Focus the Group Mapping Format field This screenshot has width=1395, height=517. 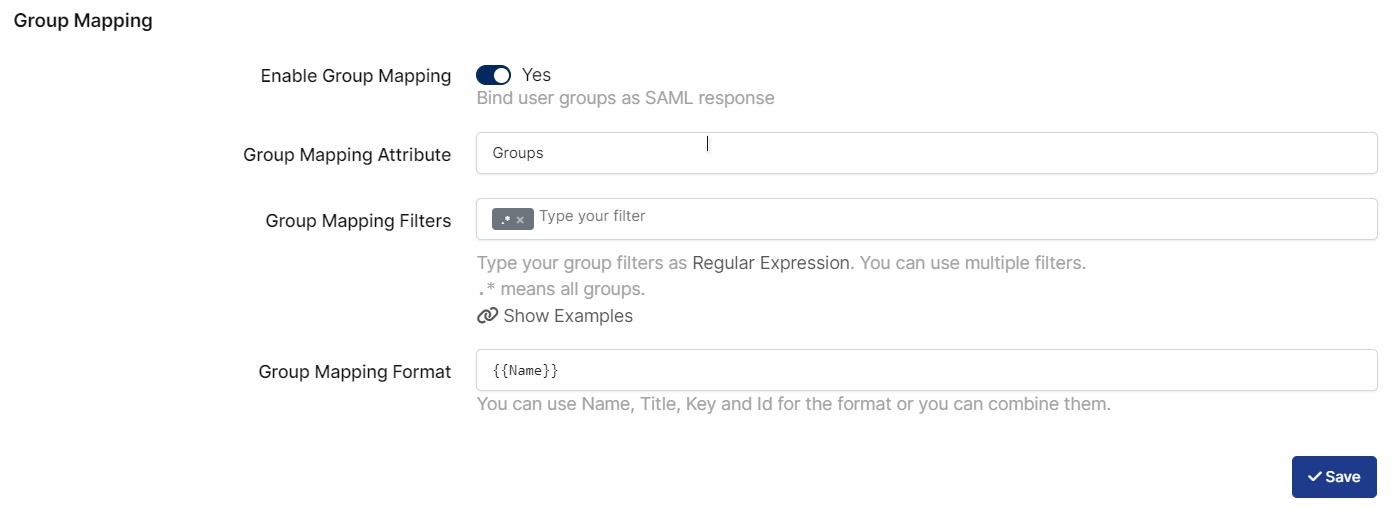tap(926, 370)
